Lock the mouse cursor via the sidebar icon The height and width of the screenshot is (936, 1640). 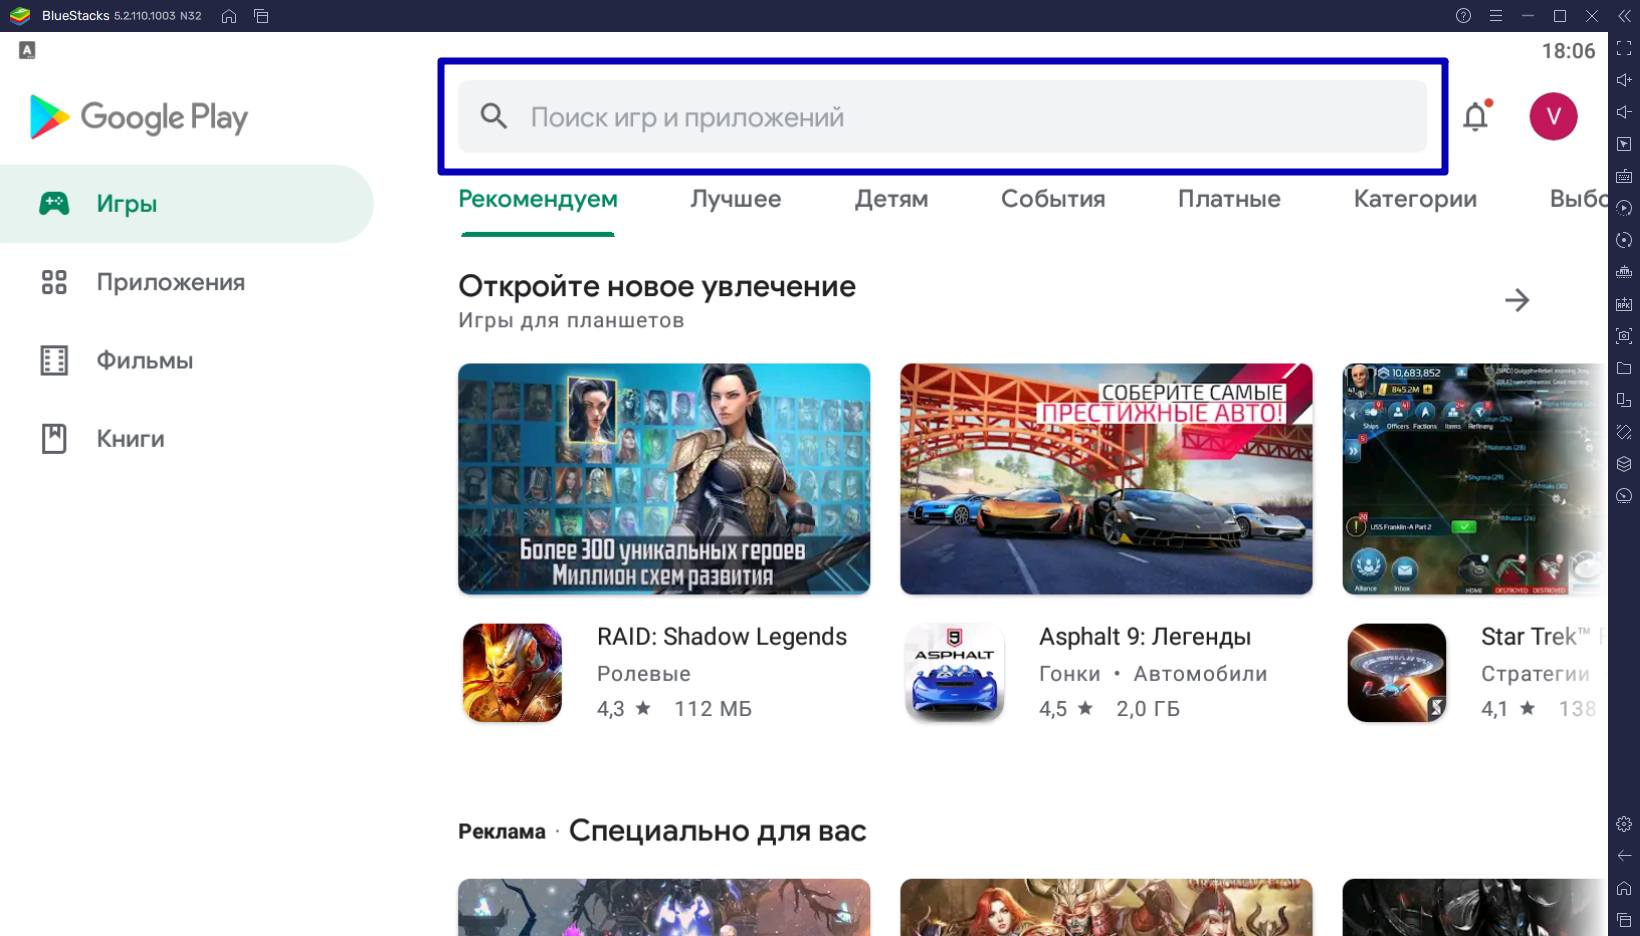pyautogui.click(x=1624, y=144)
